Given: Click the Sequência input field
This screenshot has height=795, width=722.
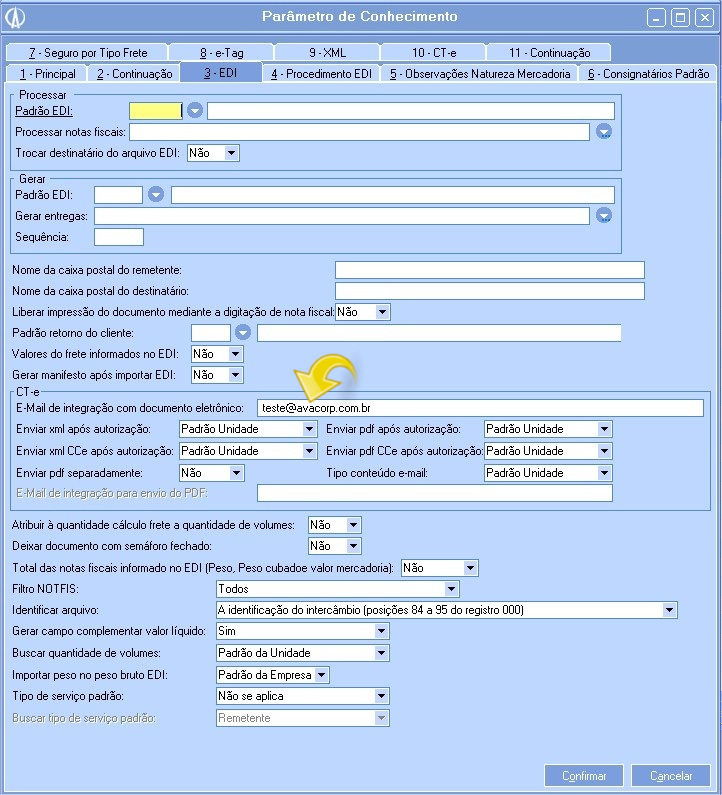Looking at the screenshot, I should coord(119,237).
